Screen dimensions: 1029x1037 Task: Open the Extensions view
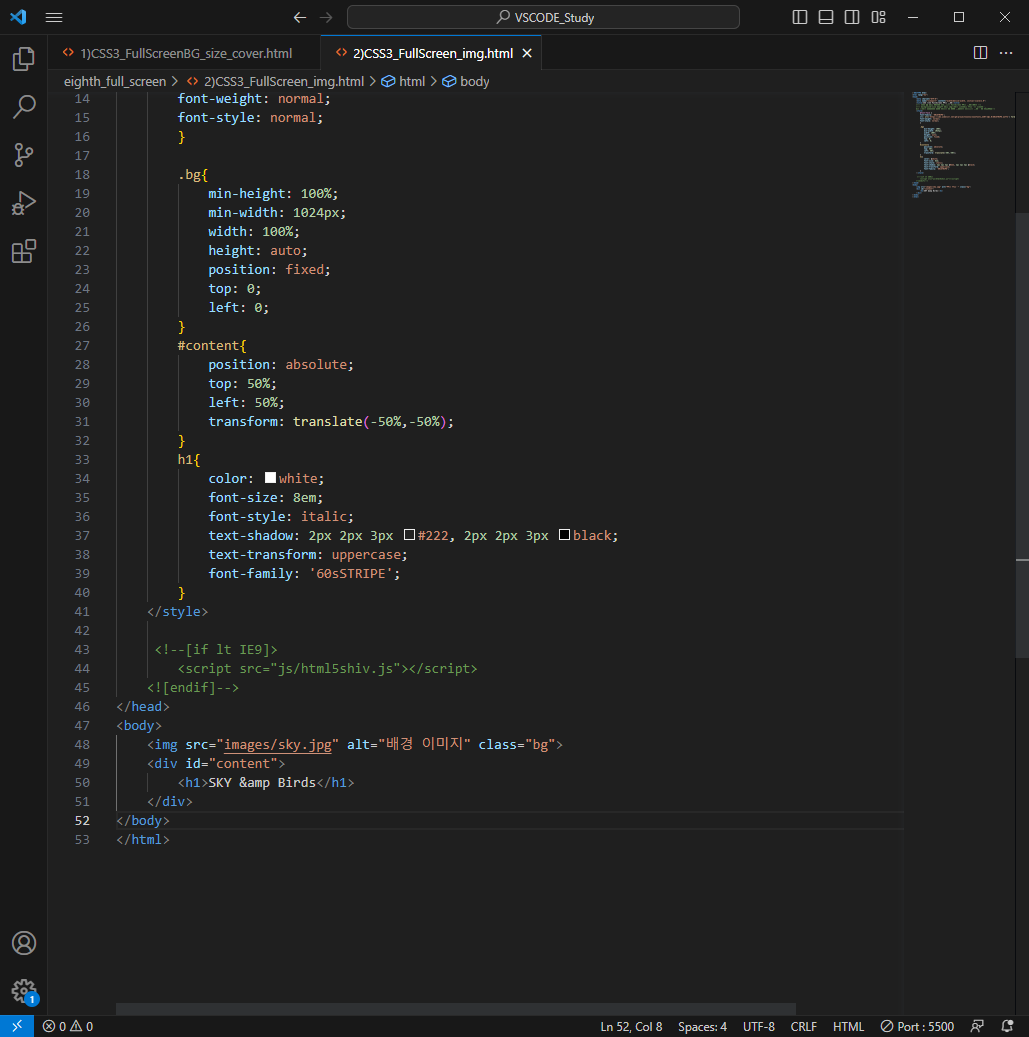(24, 251)
